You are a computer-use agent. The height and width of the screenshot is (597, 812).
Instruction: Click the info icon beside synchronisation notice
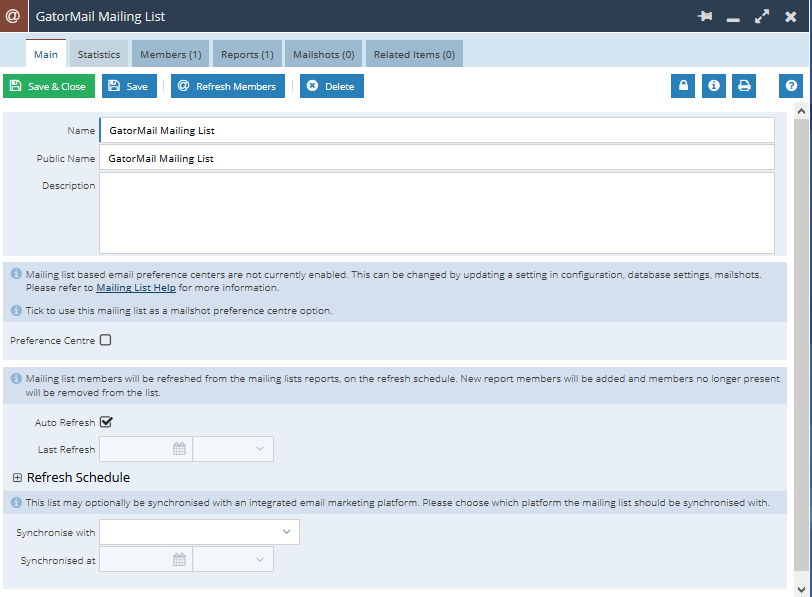click(17, 502)
